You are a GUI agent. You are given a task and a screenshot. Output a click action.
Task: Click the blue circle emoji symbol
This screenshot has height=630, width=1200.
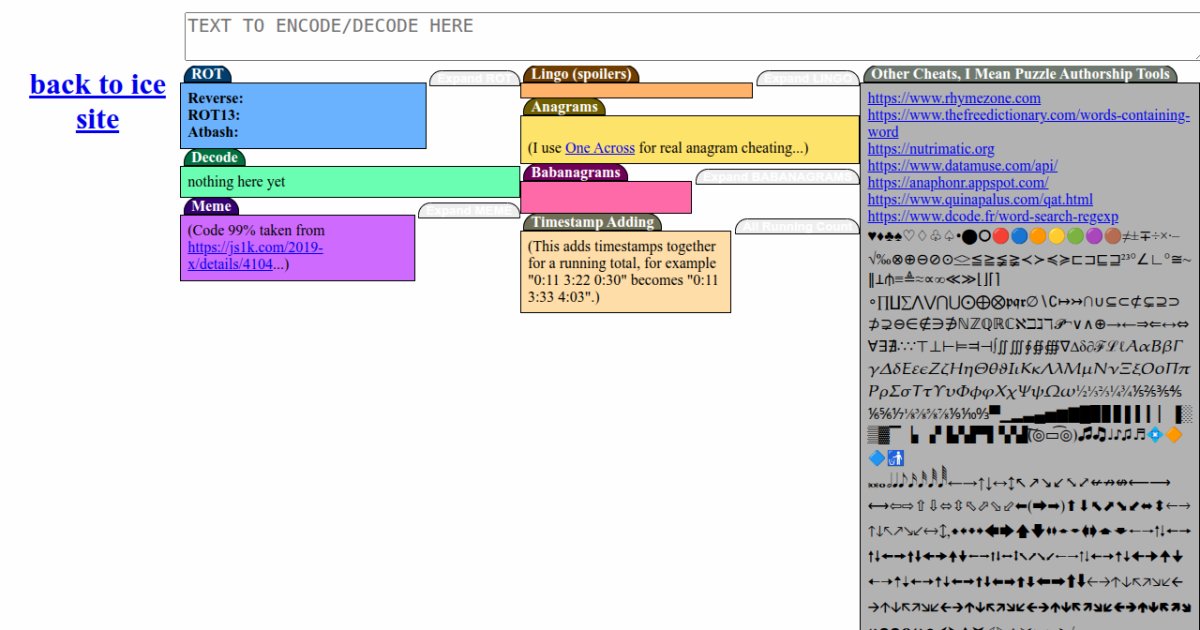[x=1019, y=237]
